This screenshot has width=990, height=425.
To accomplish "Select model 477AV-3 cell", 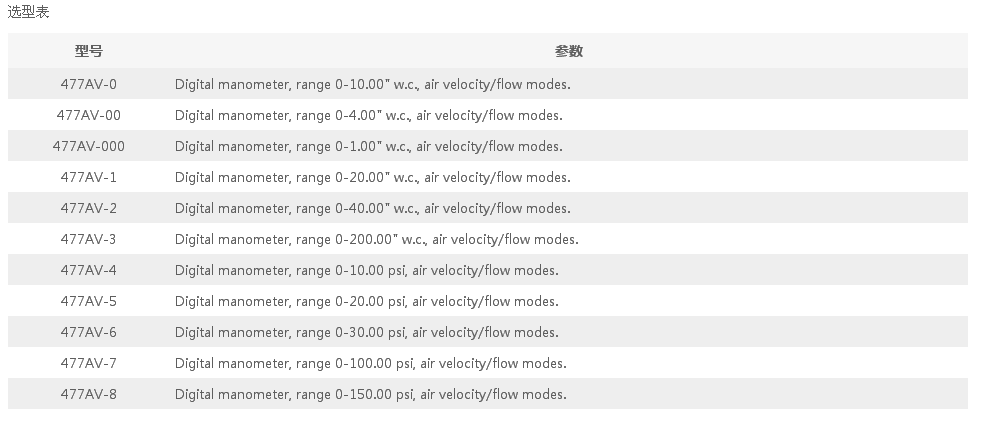I will pyautogui.click(x=88, y=239).
